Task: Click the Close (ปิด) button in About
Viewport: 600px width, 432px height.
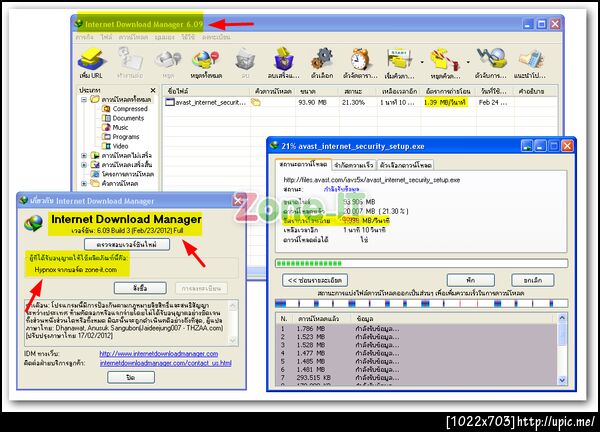Action: tap(131, 377)
